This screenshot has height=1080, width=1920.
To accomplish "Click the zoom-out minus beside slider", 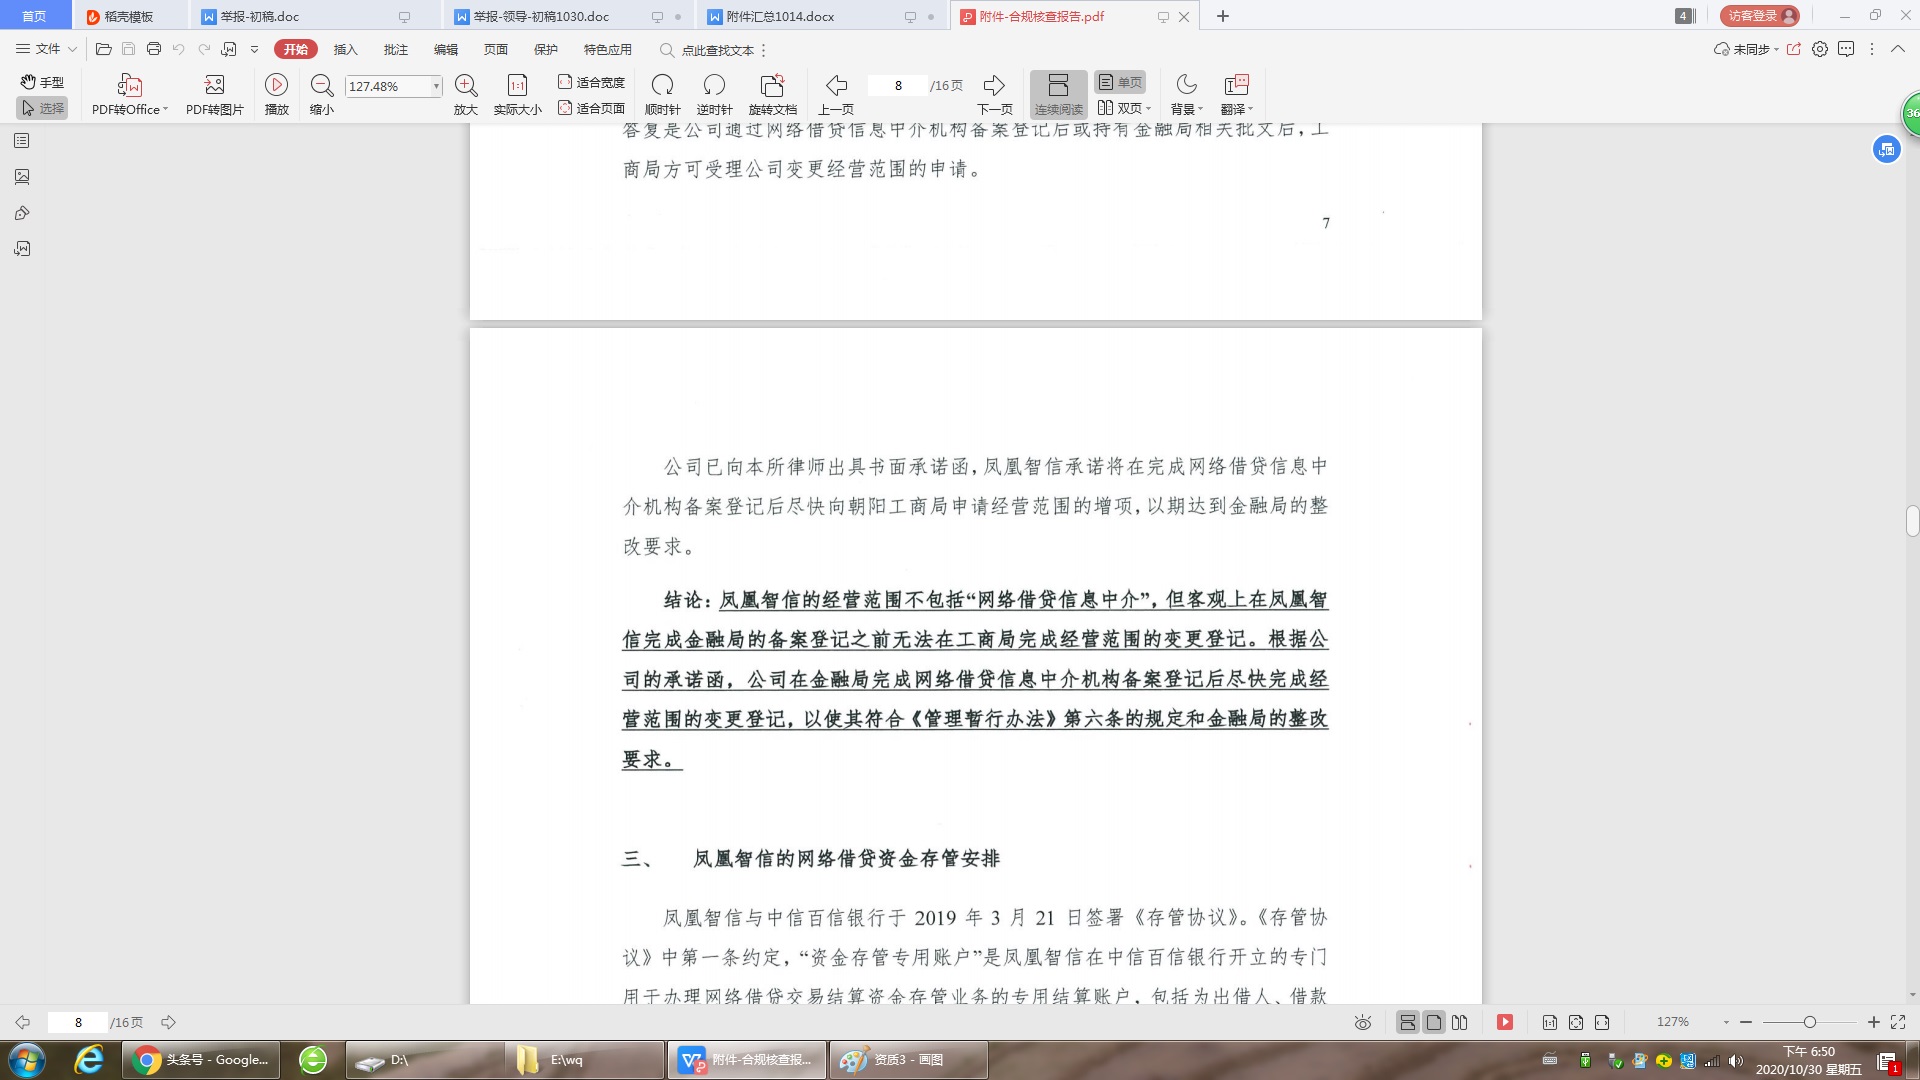I will (x=1746, y=1022).
